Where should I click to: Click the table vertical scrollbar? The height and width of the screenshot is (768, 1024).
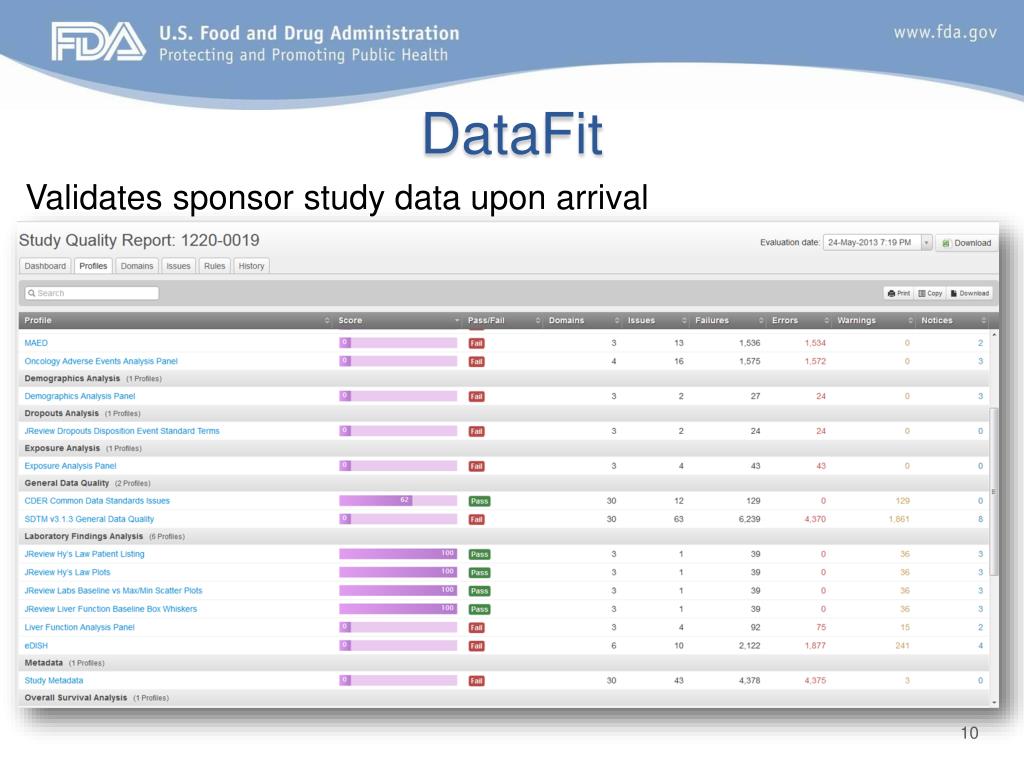click(x=994, y=492)
